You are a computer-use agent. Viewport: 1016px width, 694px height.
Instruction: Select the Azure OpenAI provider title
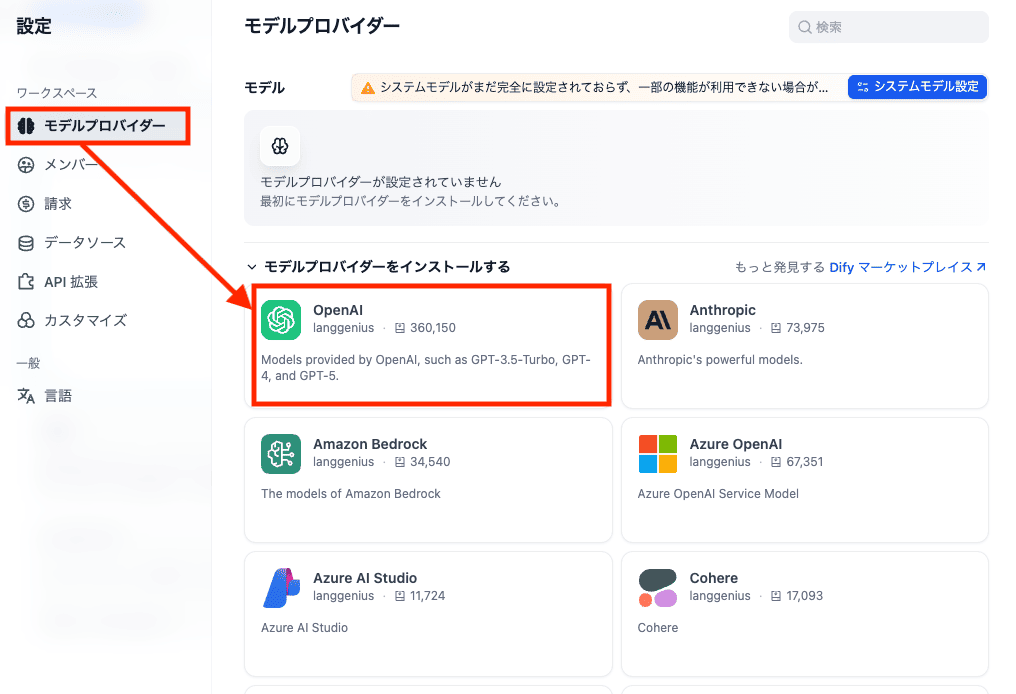735,445
